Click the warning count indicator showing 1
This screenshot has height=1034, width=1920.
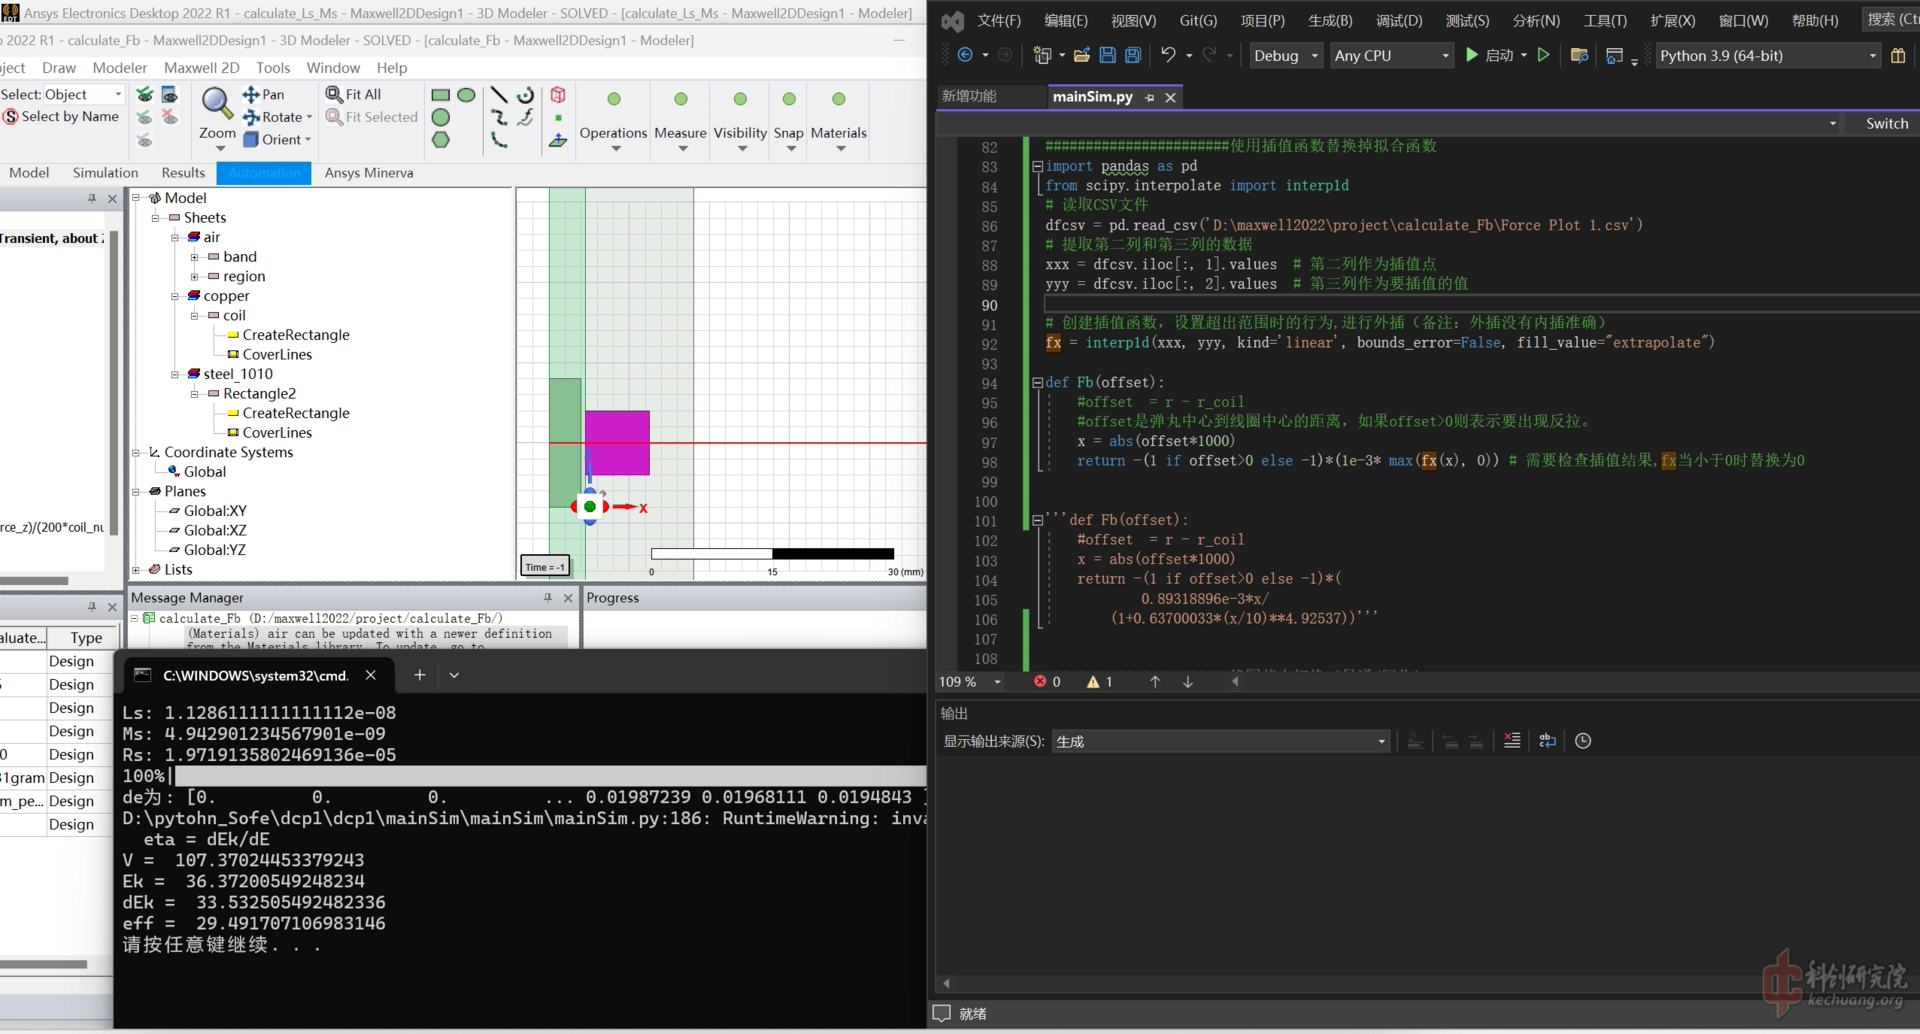click(1100, 681)
